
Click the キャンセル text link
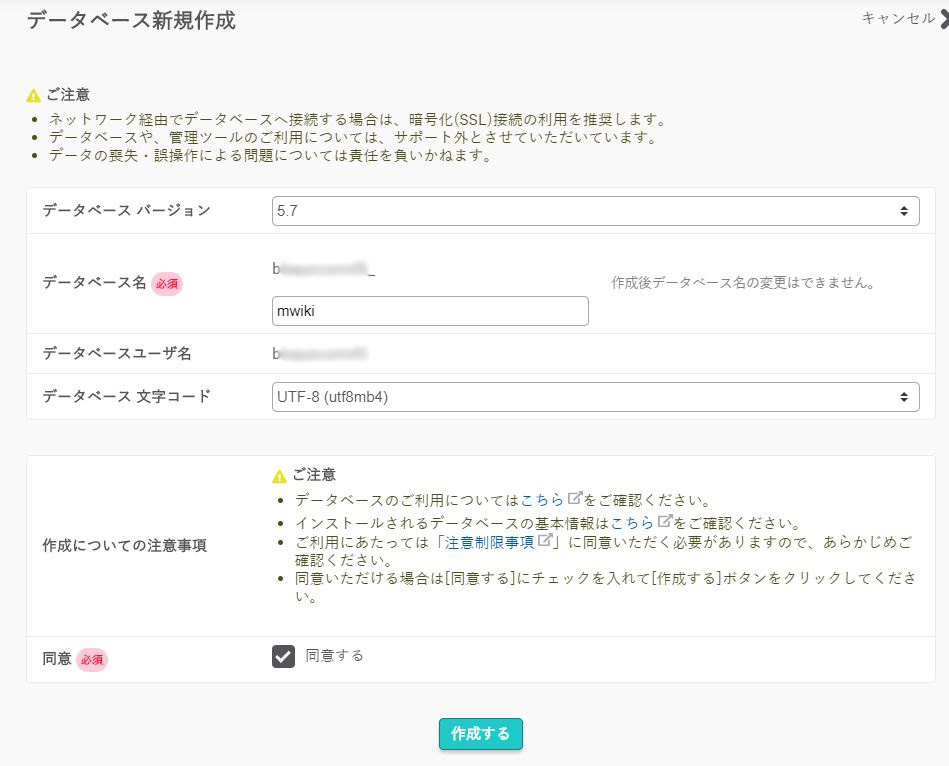897,18
